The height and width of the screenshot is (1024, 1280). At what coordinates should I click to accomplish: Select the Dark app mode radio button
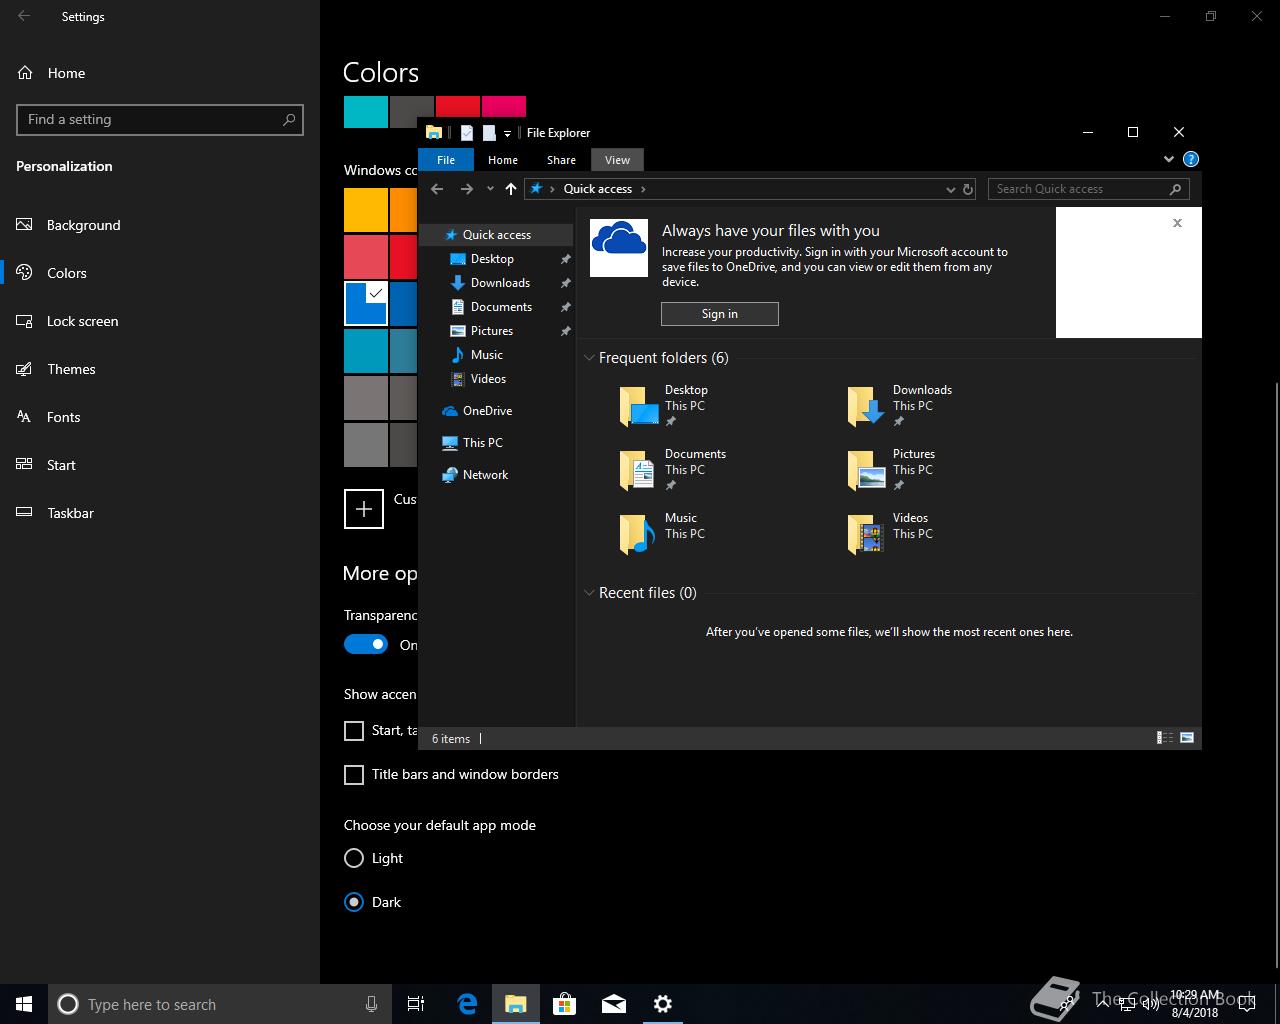tap(354, 902)
